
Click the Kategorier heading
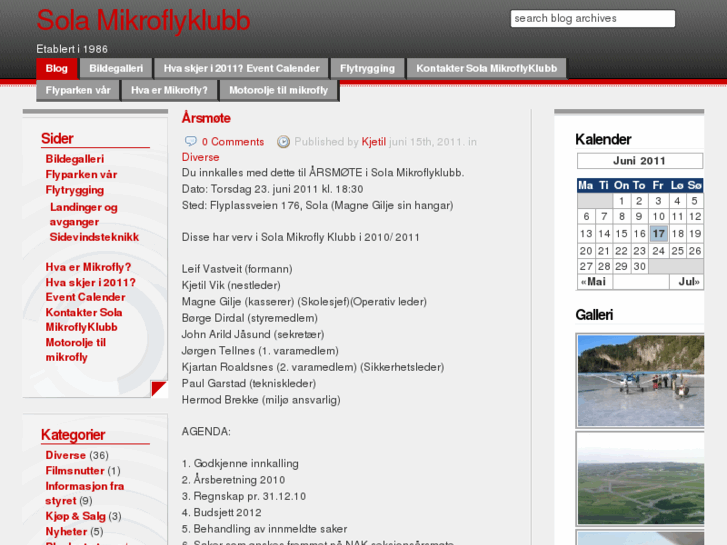(73, 435)
